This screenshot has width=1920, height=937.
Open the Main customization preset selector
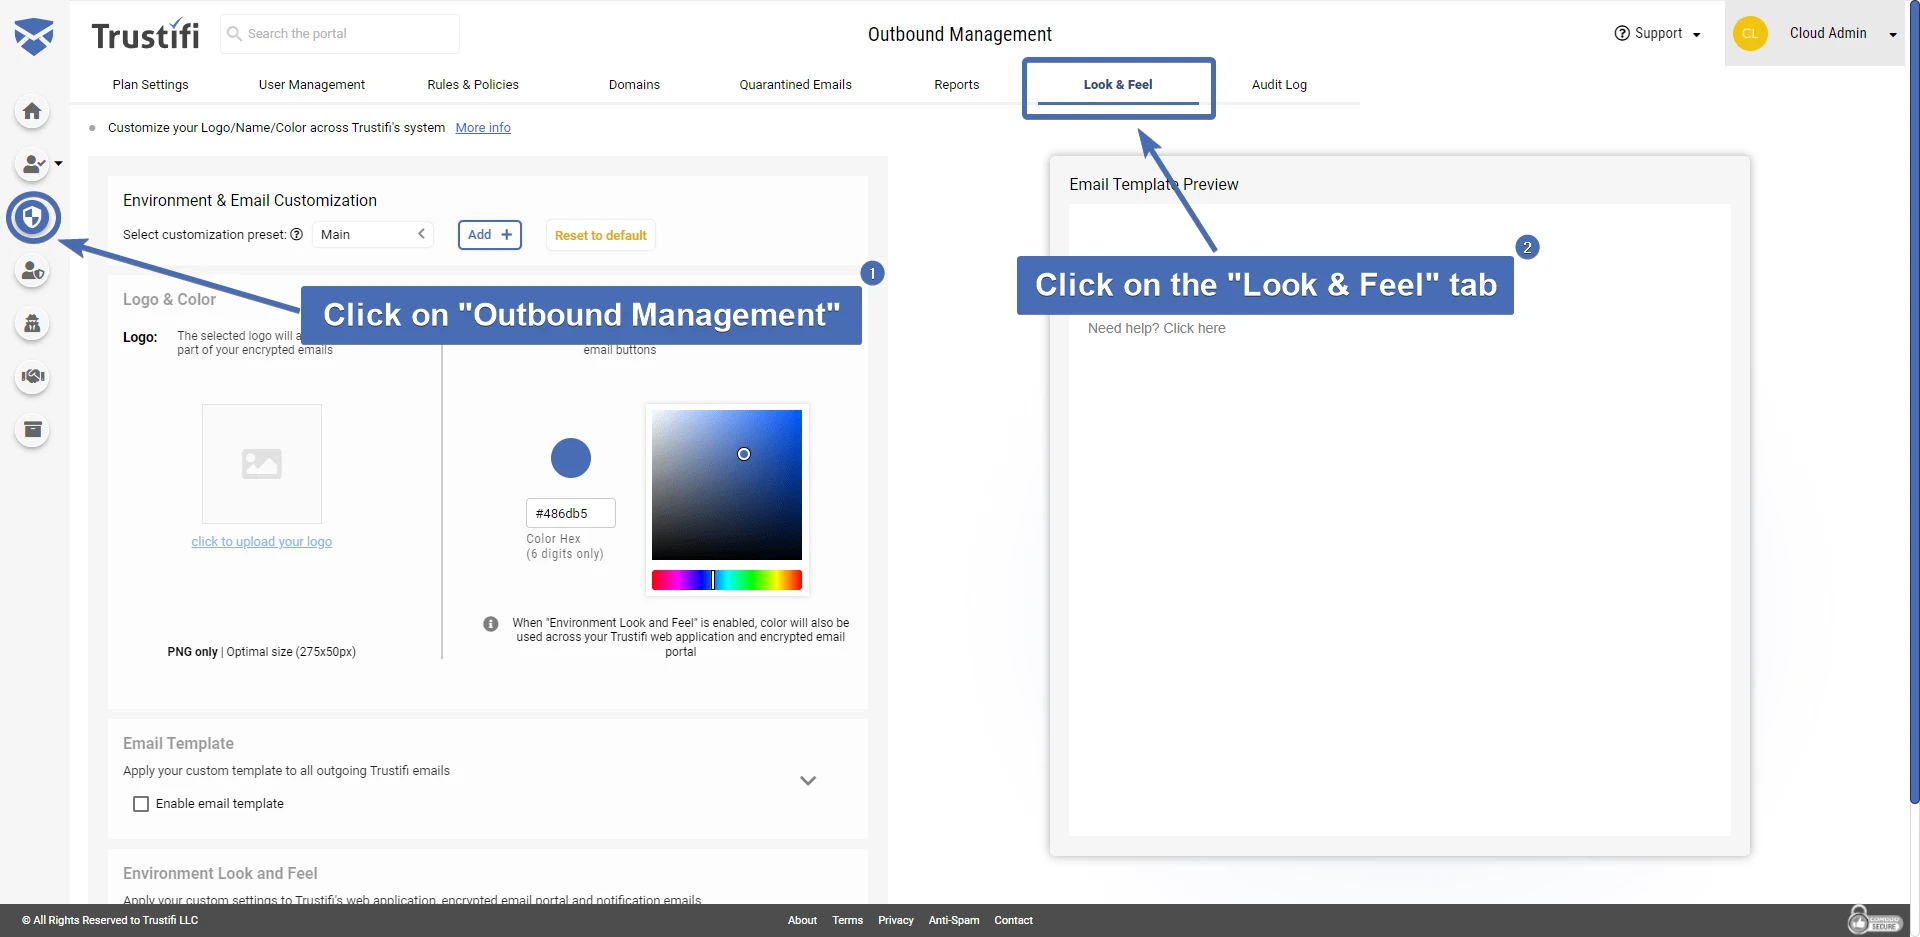tap(372, 234)
